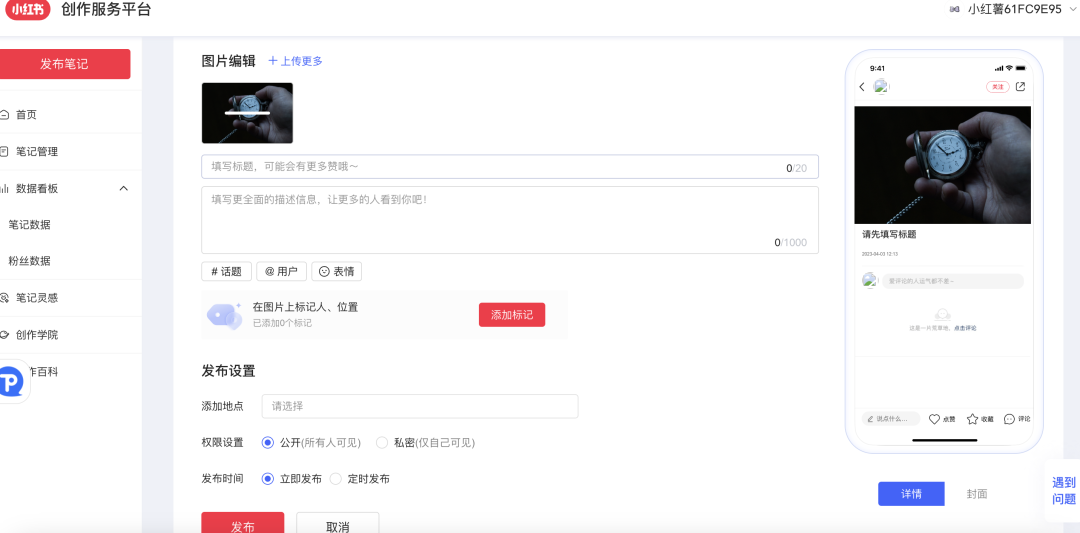Image resolution: width=1080 pixels, height=533 pixels.
Task: Click the blue floating P icon
Action: [11, 381]
